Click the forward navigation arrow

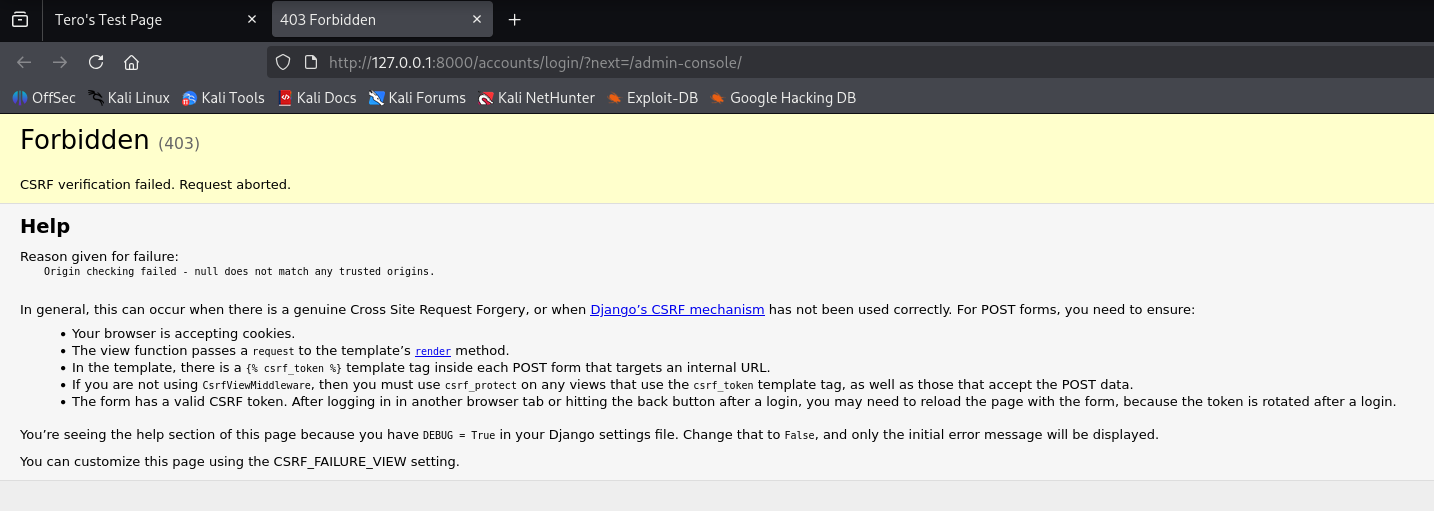tap(60, 62)
